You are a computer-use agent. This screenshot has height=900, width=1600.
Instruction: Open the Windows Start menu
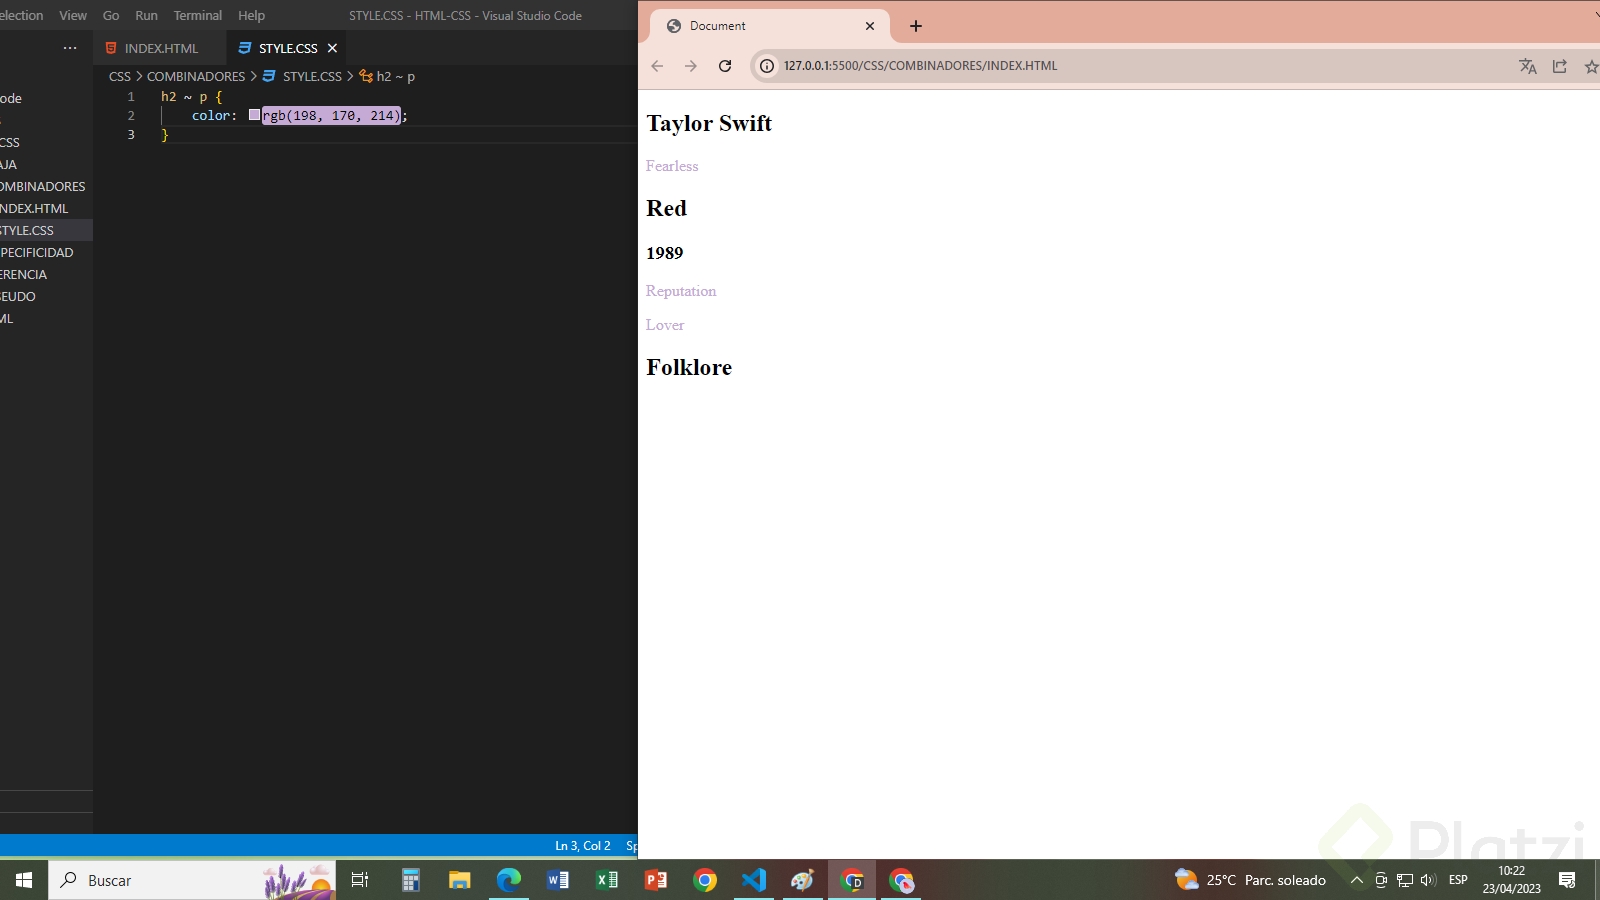[x=24, y=880]
